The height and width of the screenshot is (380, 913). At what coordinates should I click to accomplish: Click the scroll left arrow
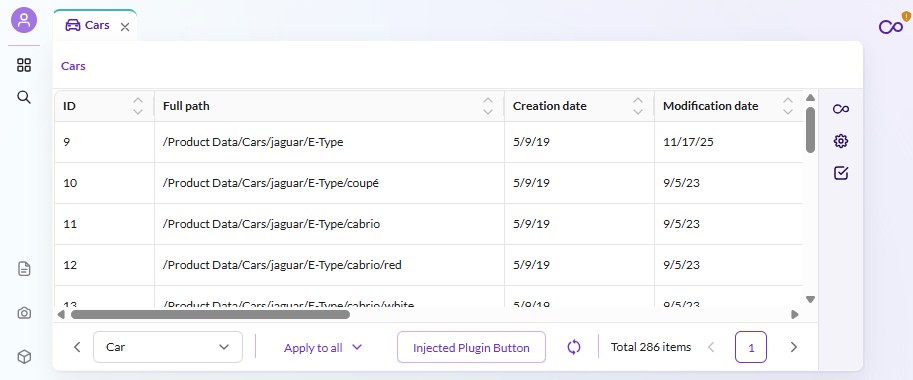click(x=61, y=315)
